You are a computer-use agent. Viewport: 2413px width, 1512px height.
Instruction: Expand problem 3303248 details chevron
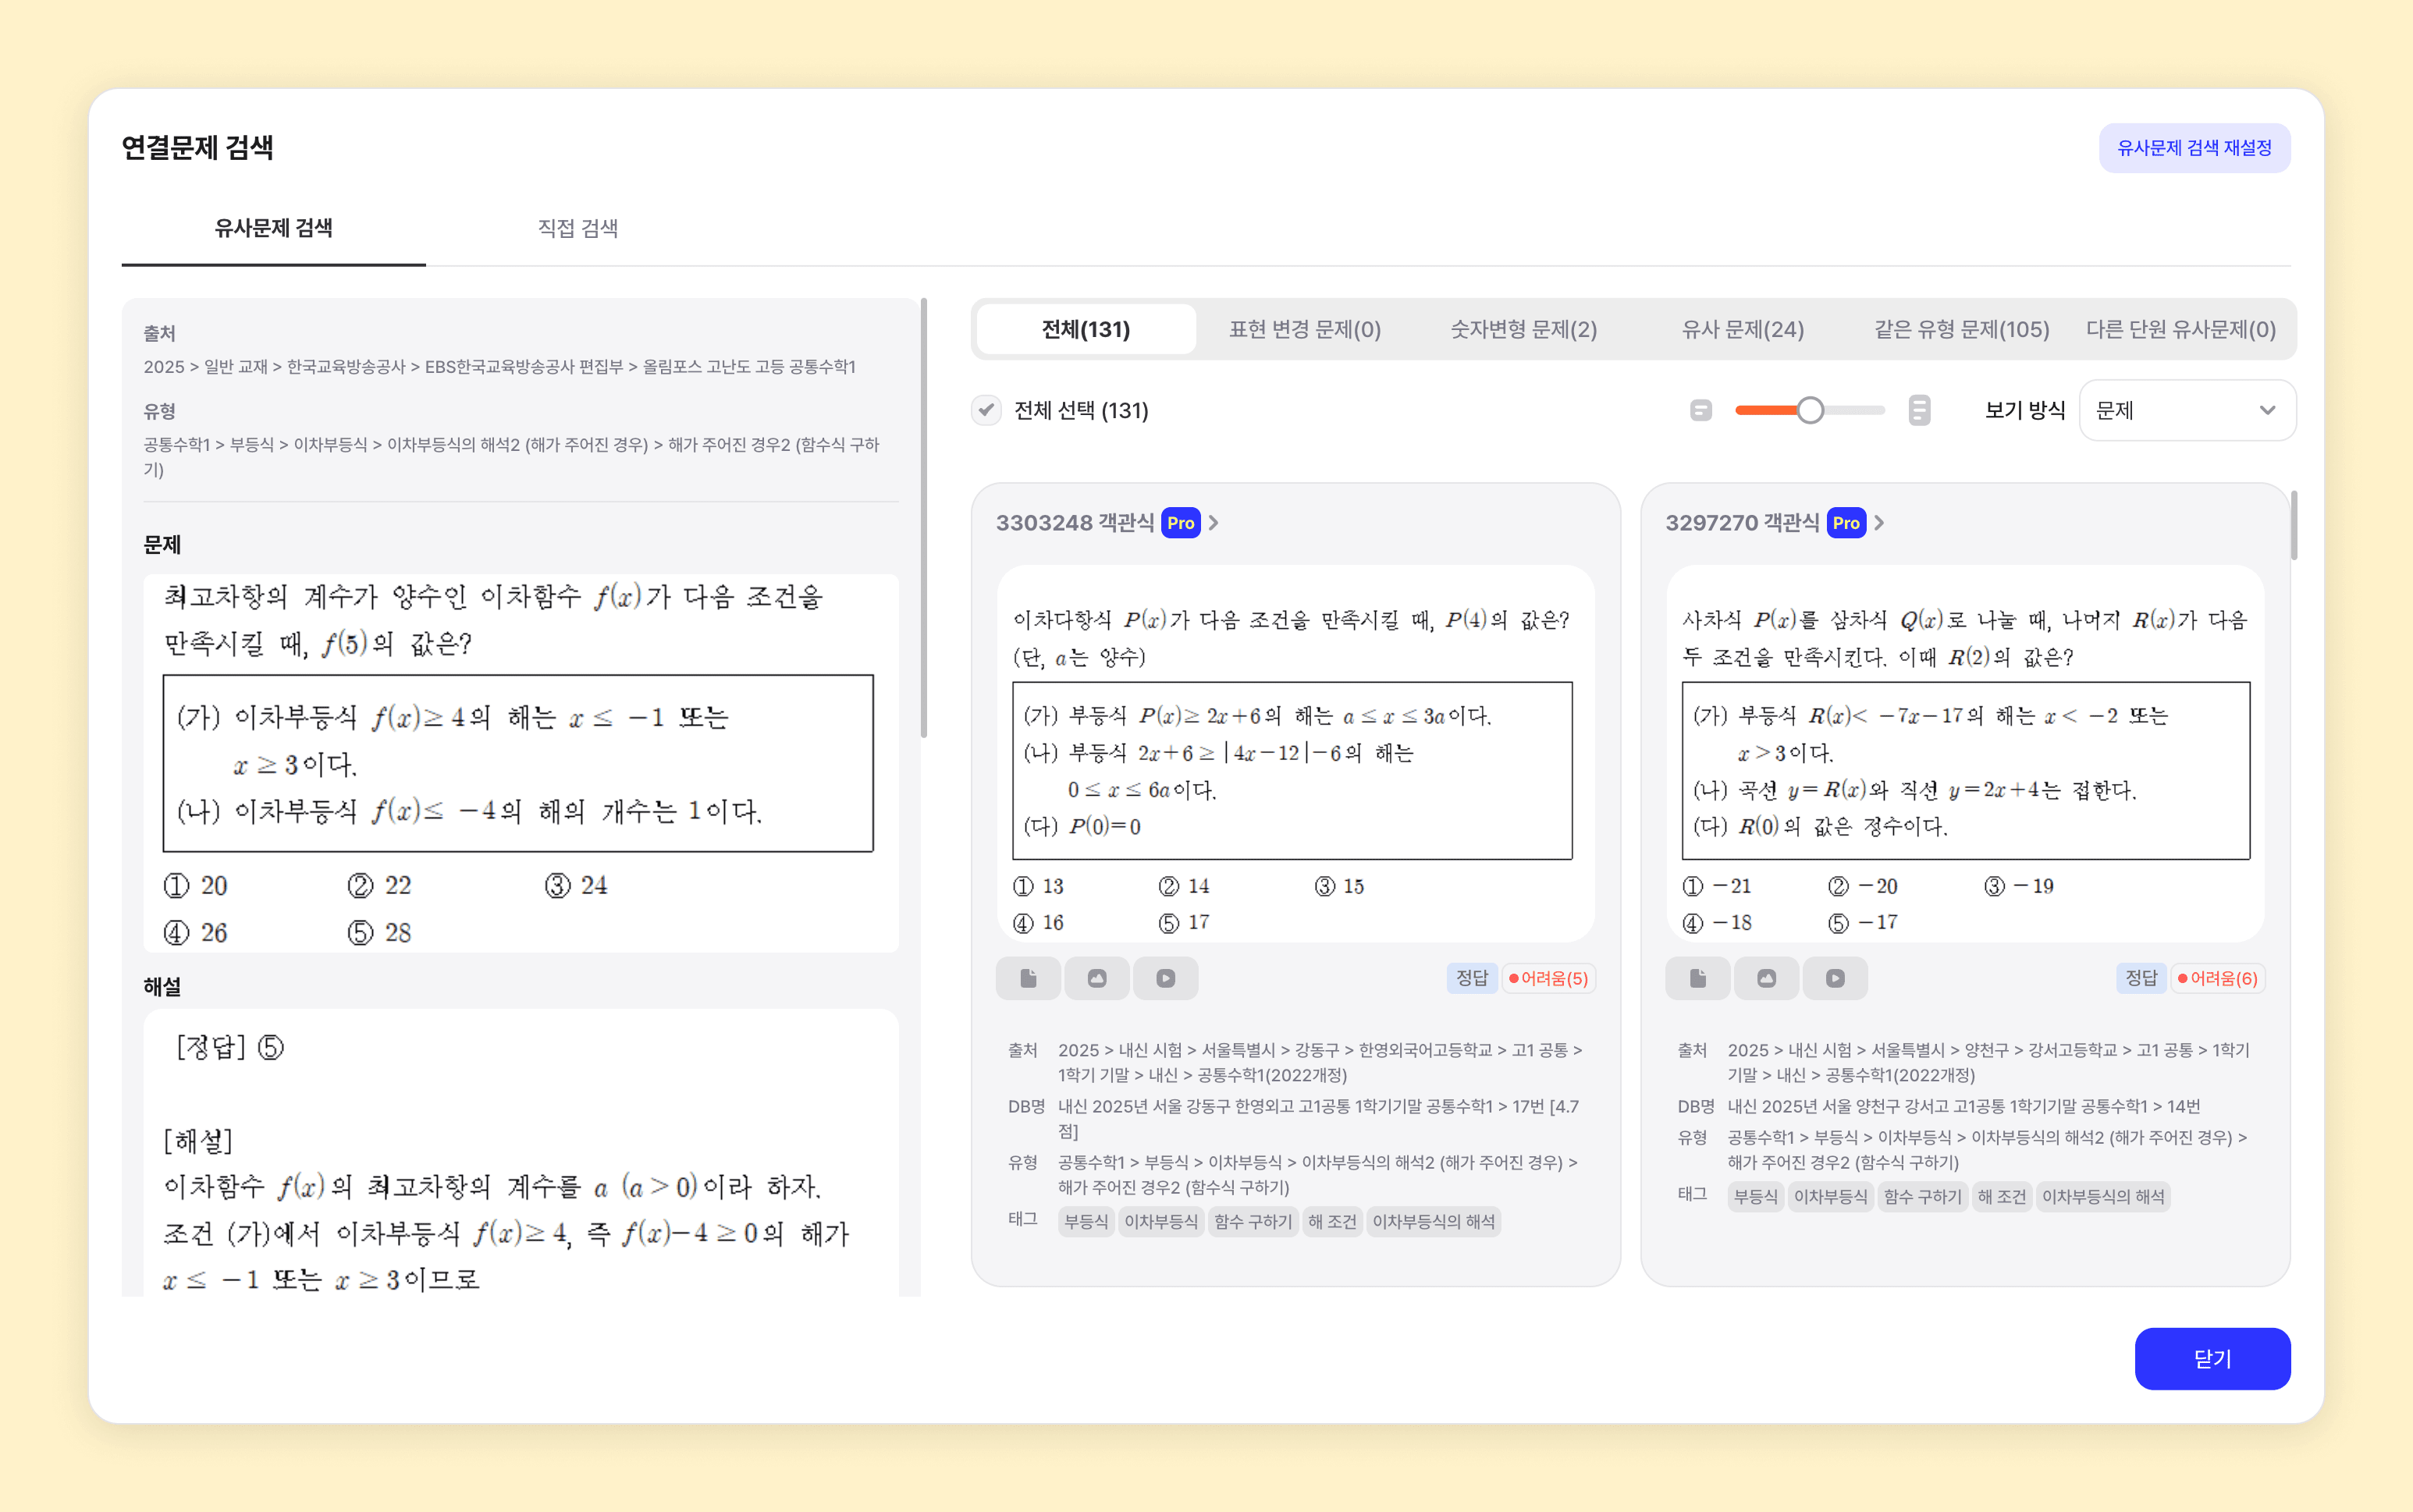[1214, 523]
